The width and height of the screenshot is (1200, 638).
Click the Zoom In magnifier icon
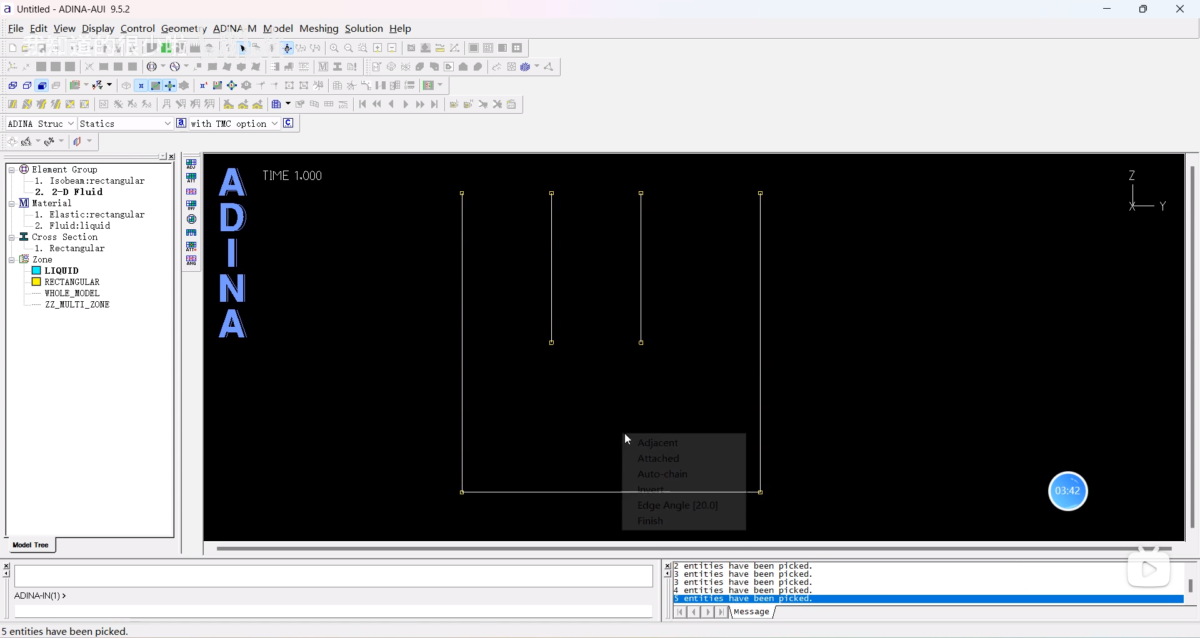[x=334, y=48]
